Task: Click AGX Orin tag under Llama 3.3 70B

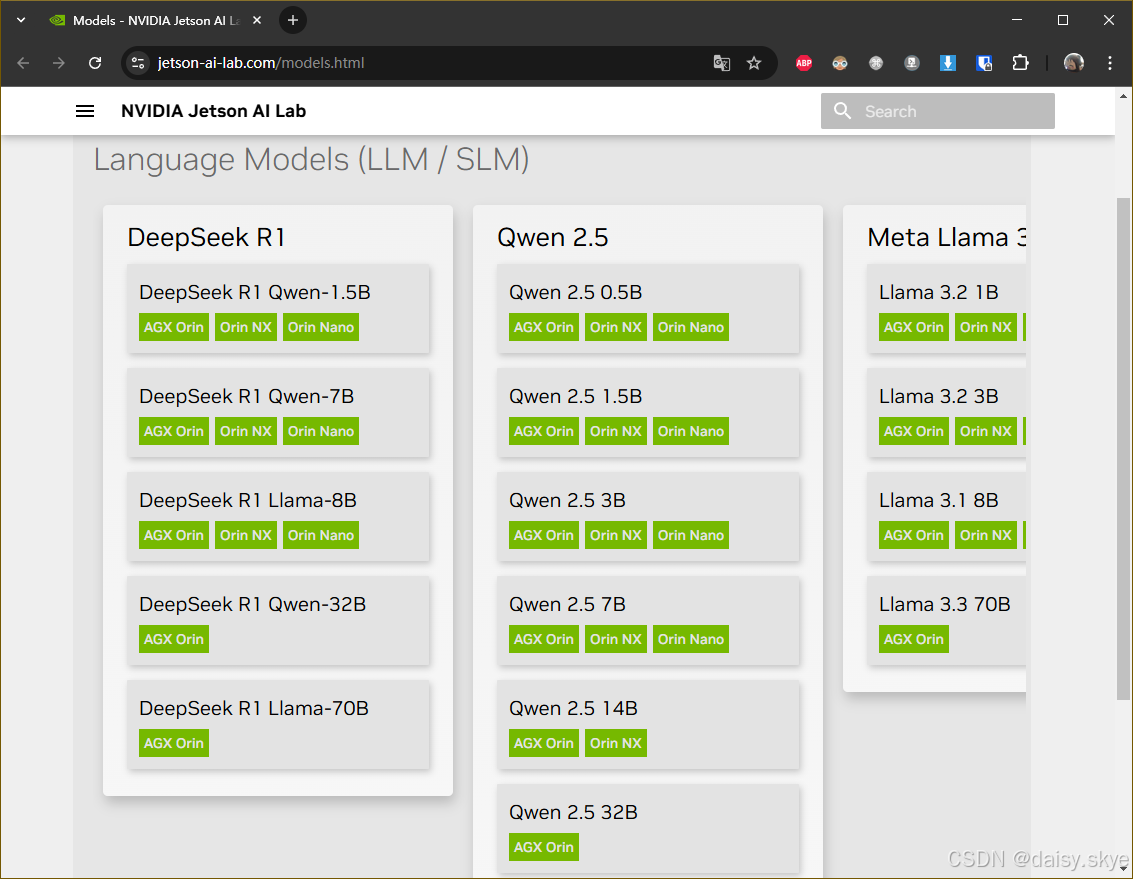Action: click(913, 639)
